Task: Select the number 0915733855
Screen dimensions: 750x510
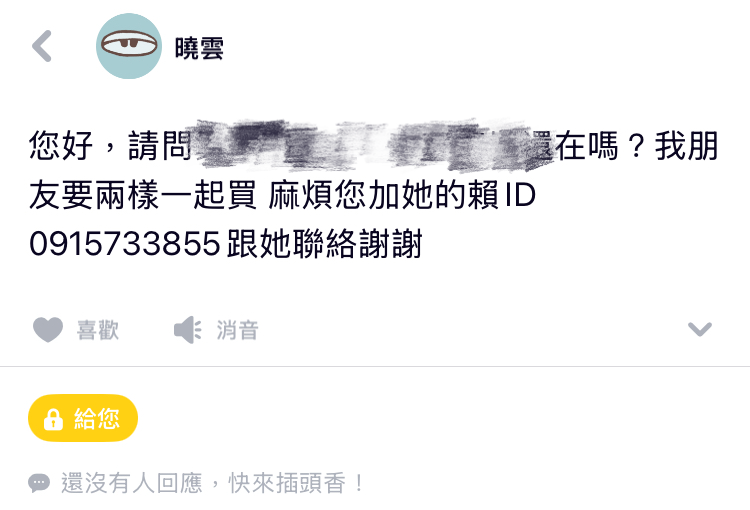Action: (x=125, y=244)
